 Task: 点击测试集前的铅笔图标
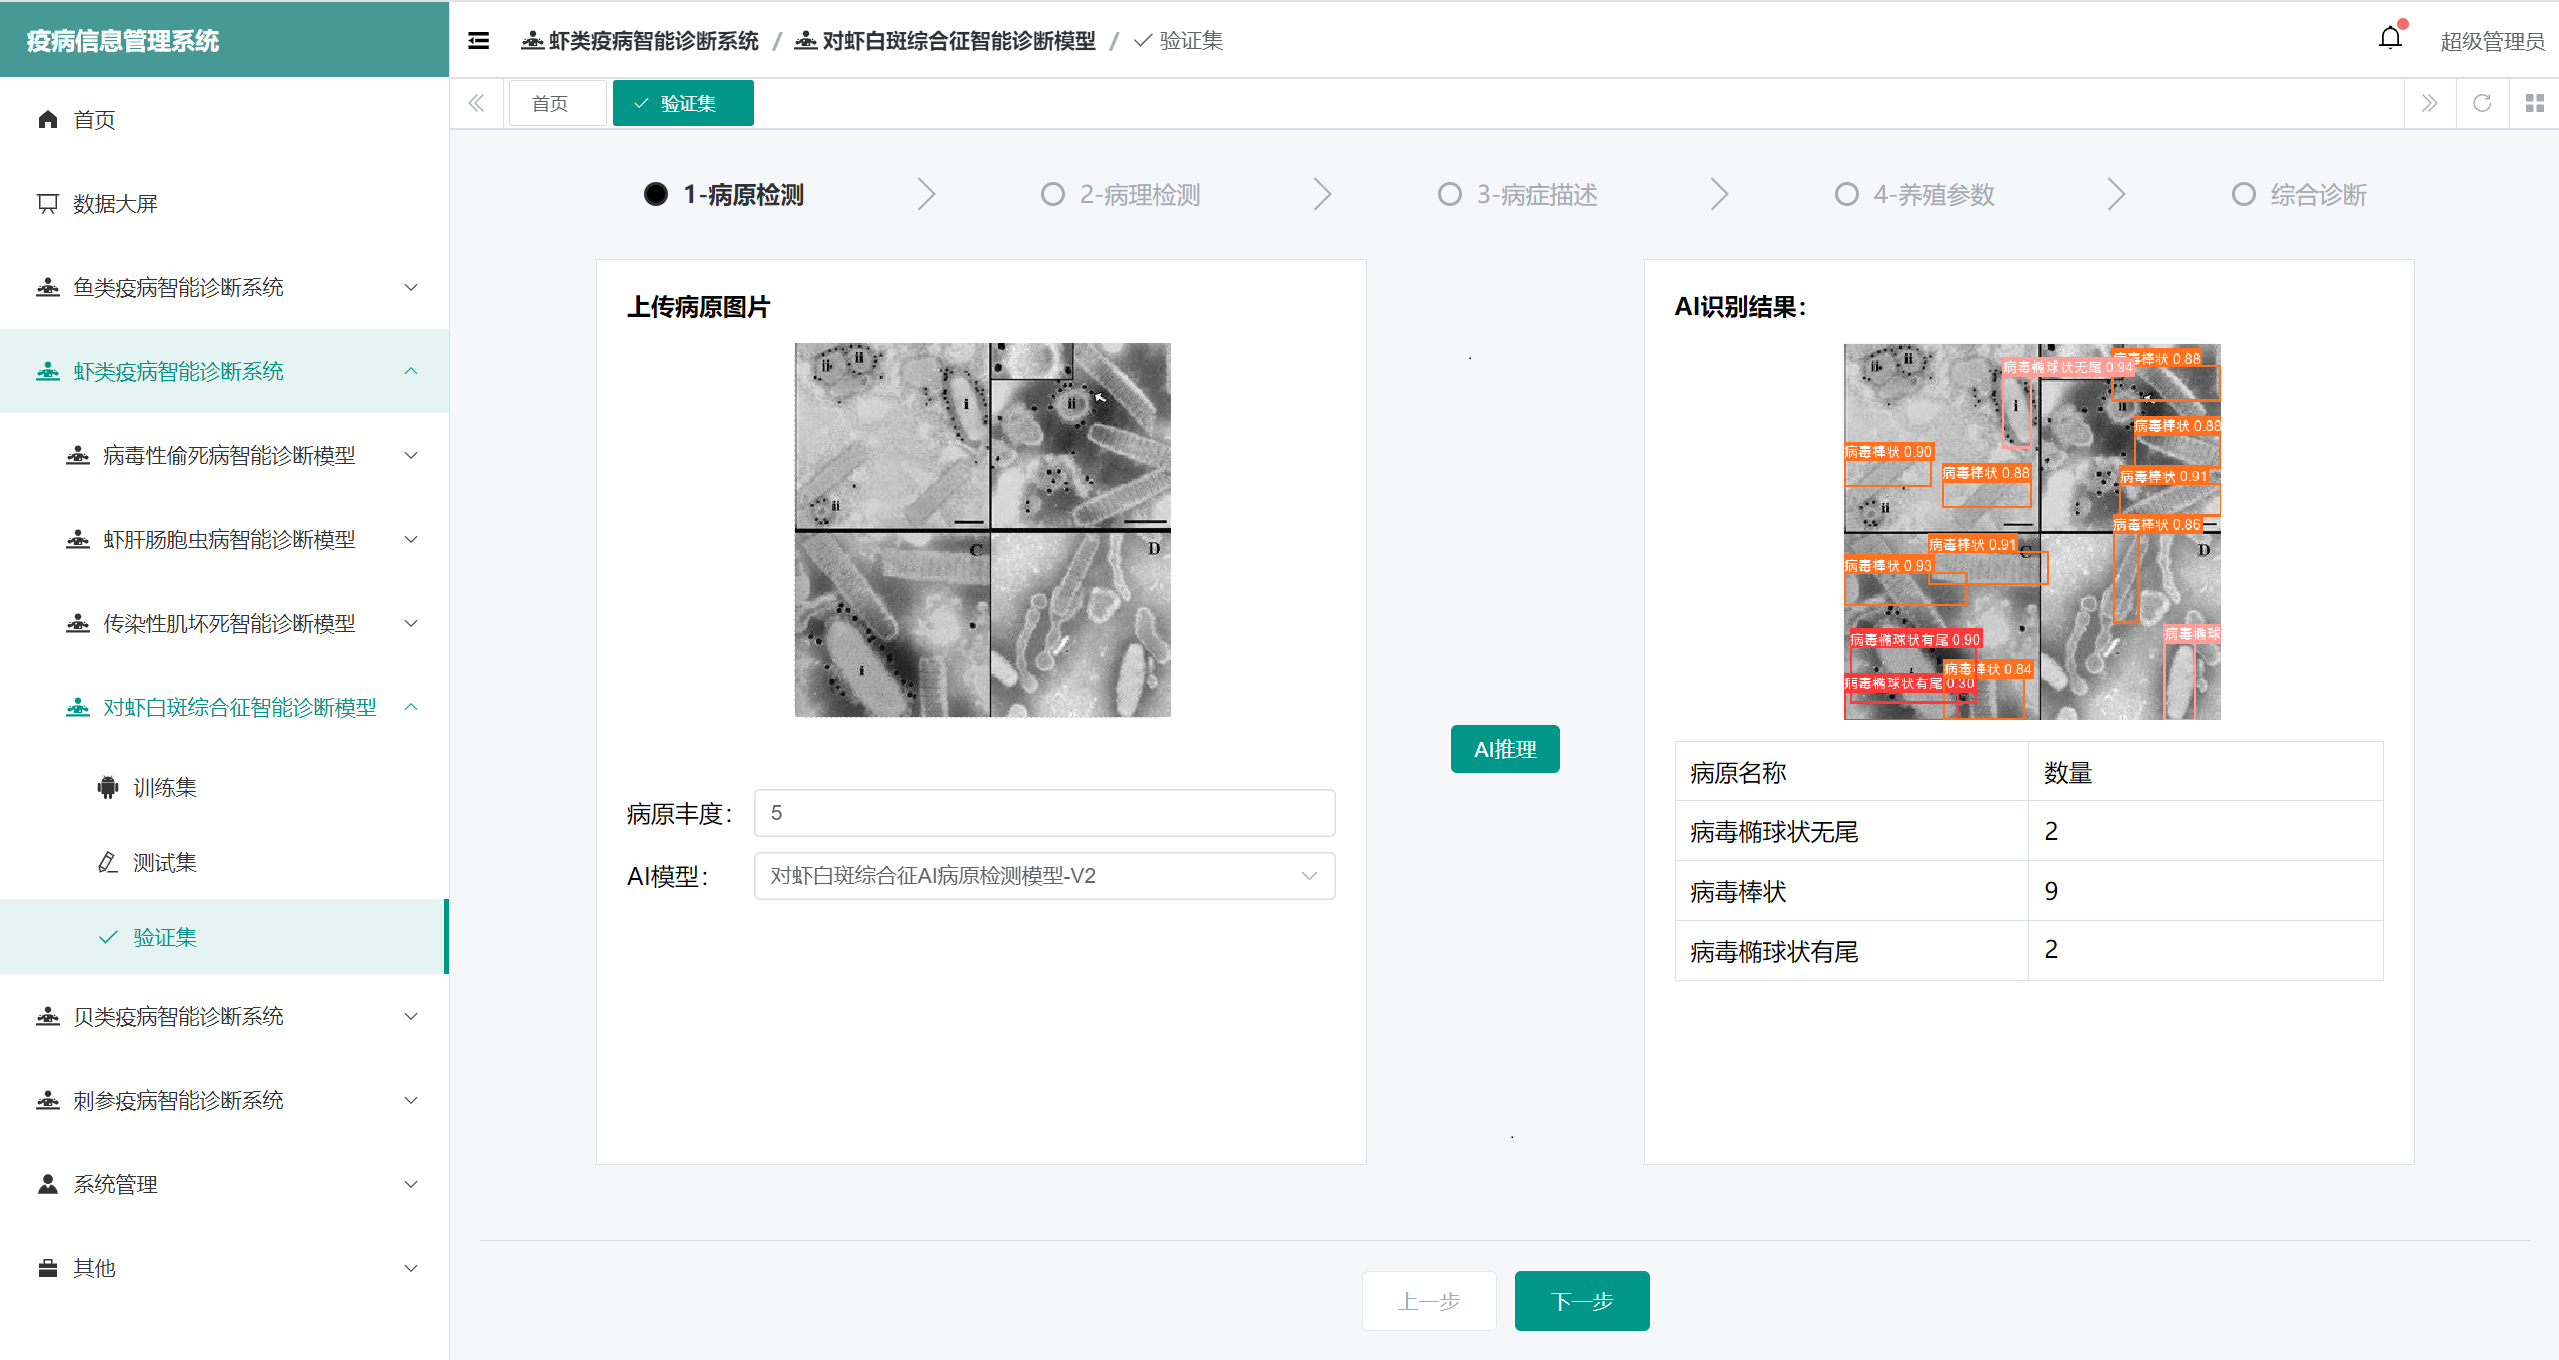(108, 861)
